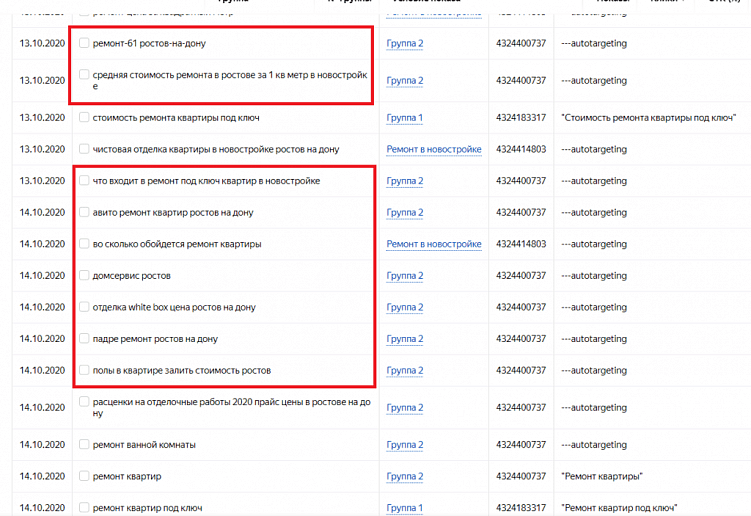Click query text отделка white box цена

point(174,308)
